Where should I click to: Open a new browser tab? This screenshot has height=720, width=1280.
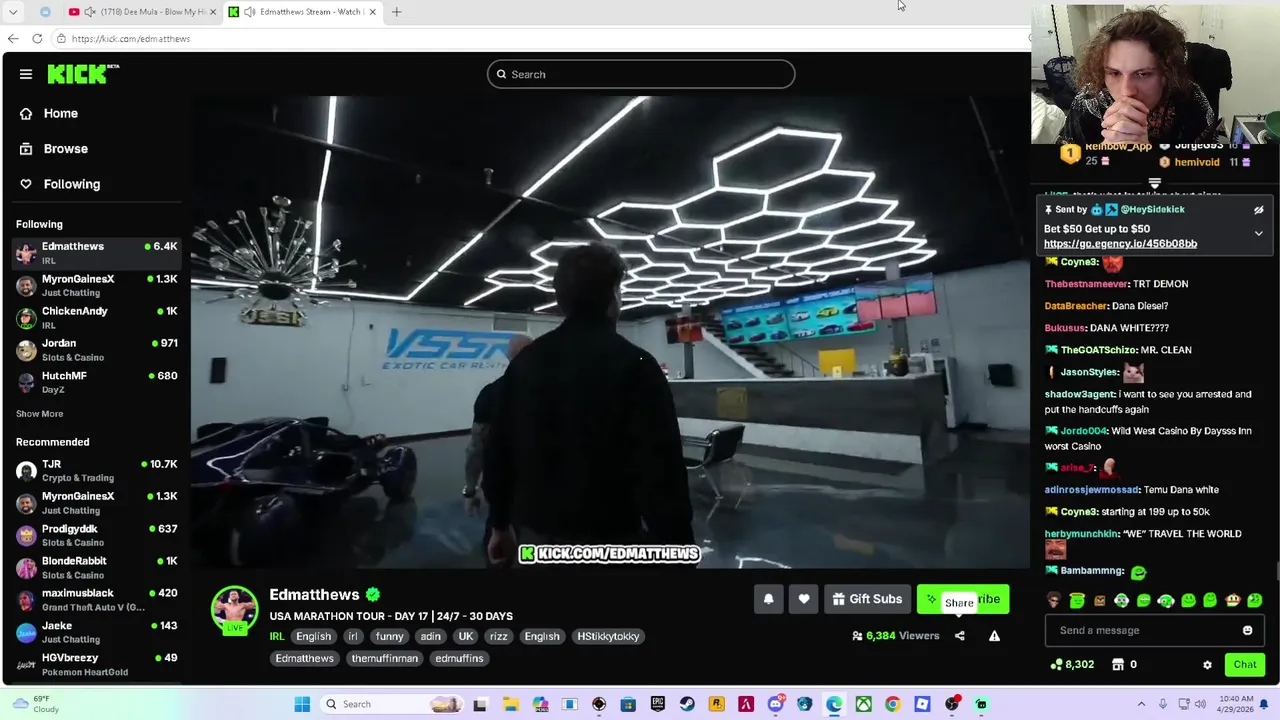(396, 12)
